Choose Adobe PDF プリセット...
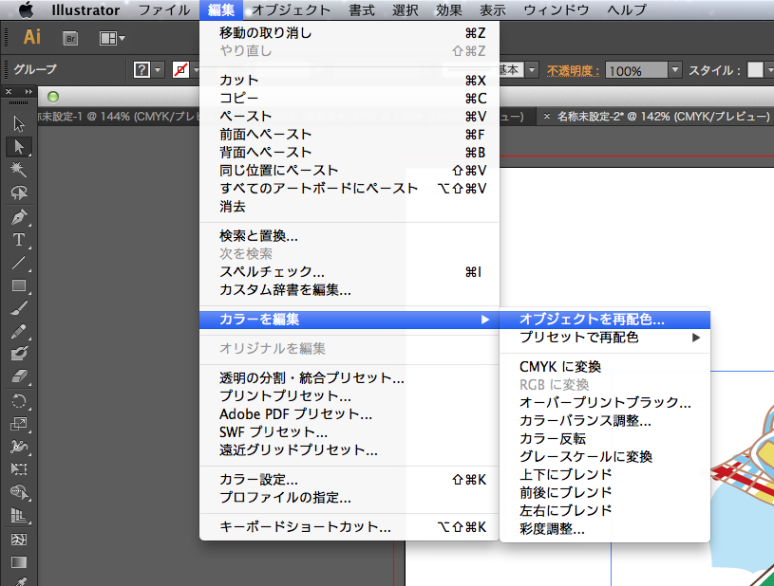This screenshot has height=586, width=774. [349, 414]
